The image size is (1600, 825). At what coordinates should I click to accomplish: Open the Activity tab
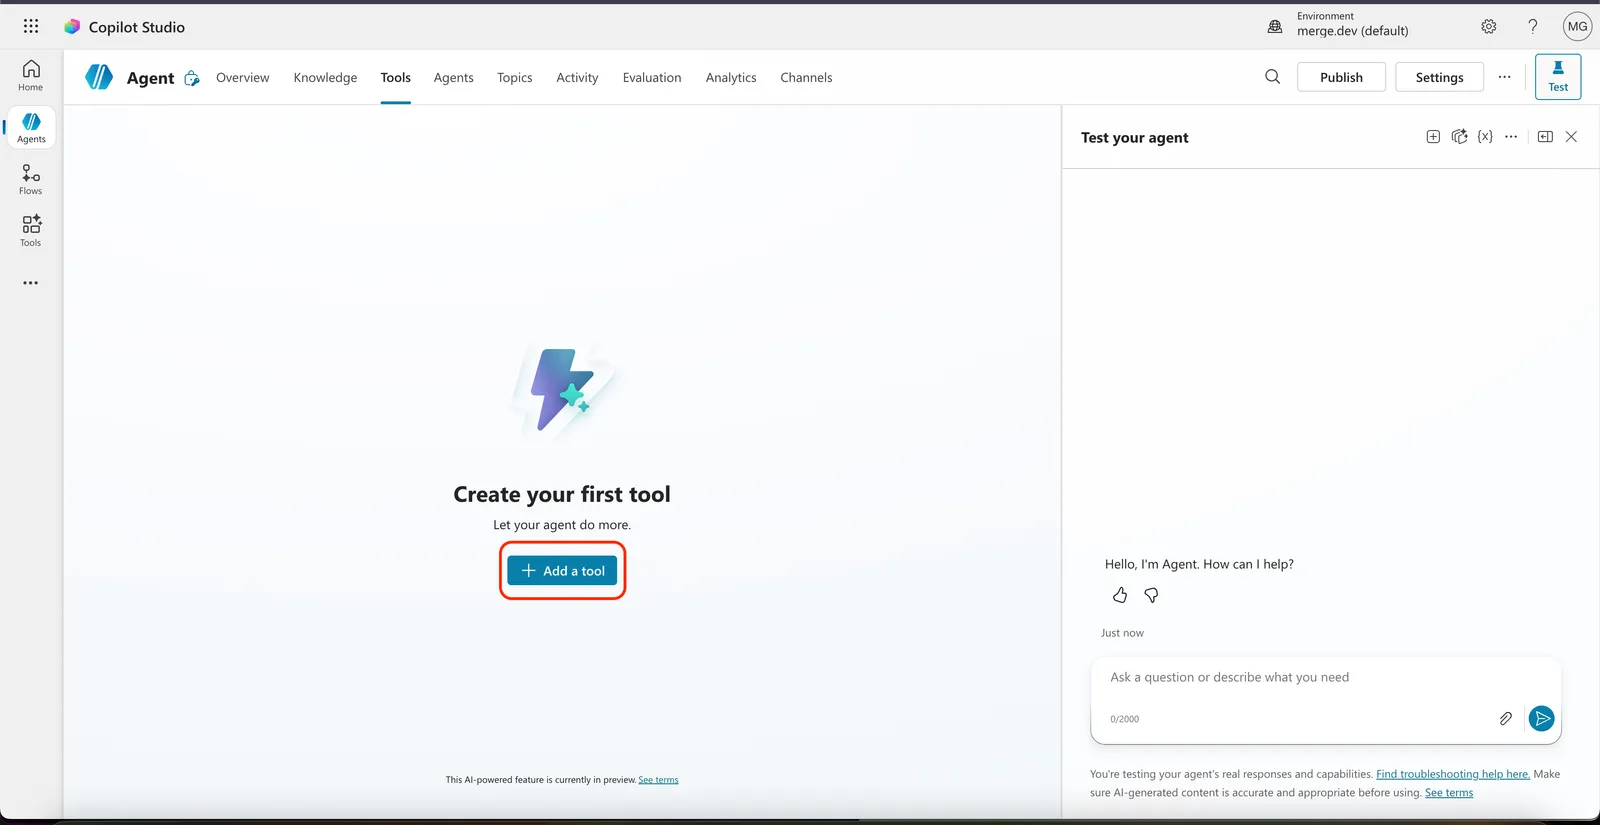tap(577, 77)
